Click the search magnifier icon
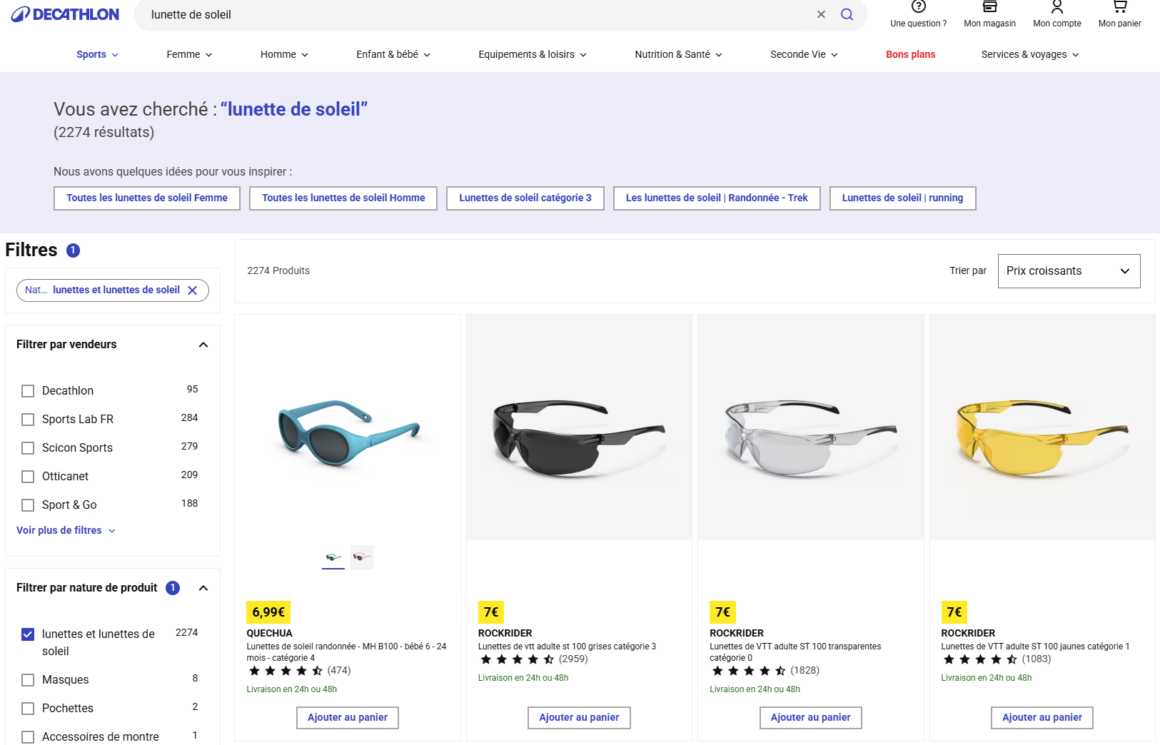 (847, 14)
